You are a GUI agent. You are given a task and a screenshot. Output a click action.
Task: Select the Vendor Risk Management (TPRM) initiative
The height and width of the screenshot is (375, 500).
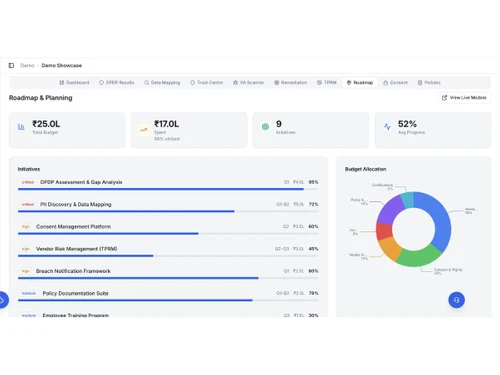point(76,249)
